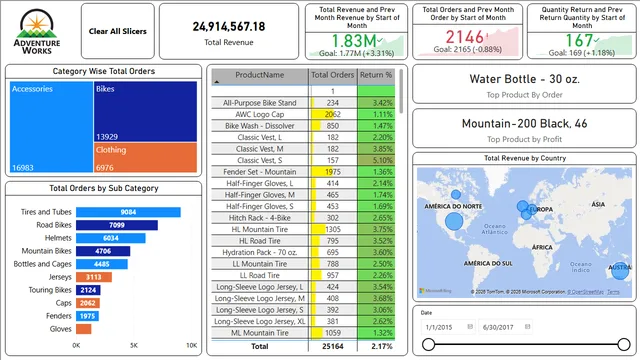Click the 2146 total orders KPI value
The height and width of the screenshot is (360, 640).
[x=464, y=38]
